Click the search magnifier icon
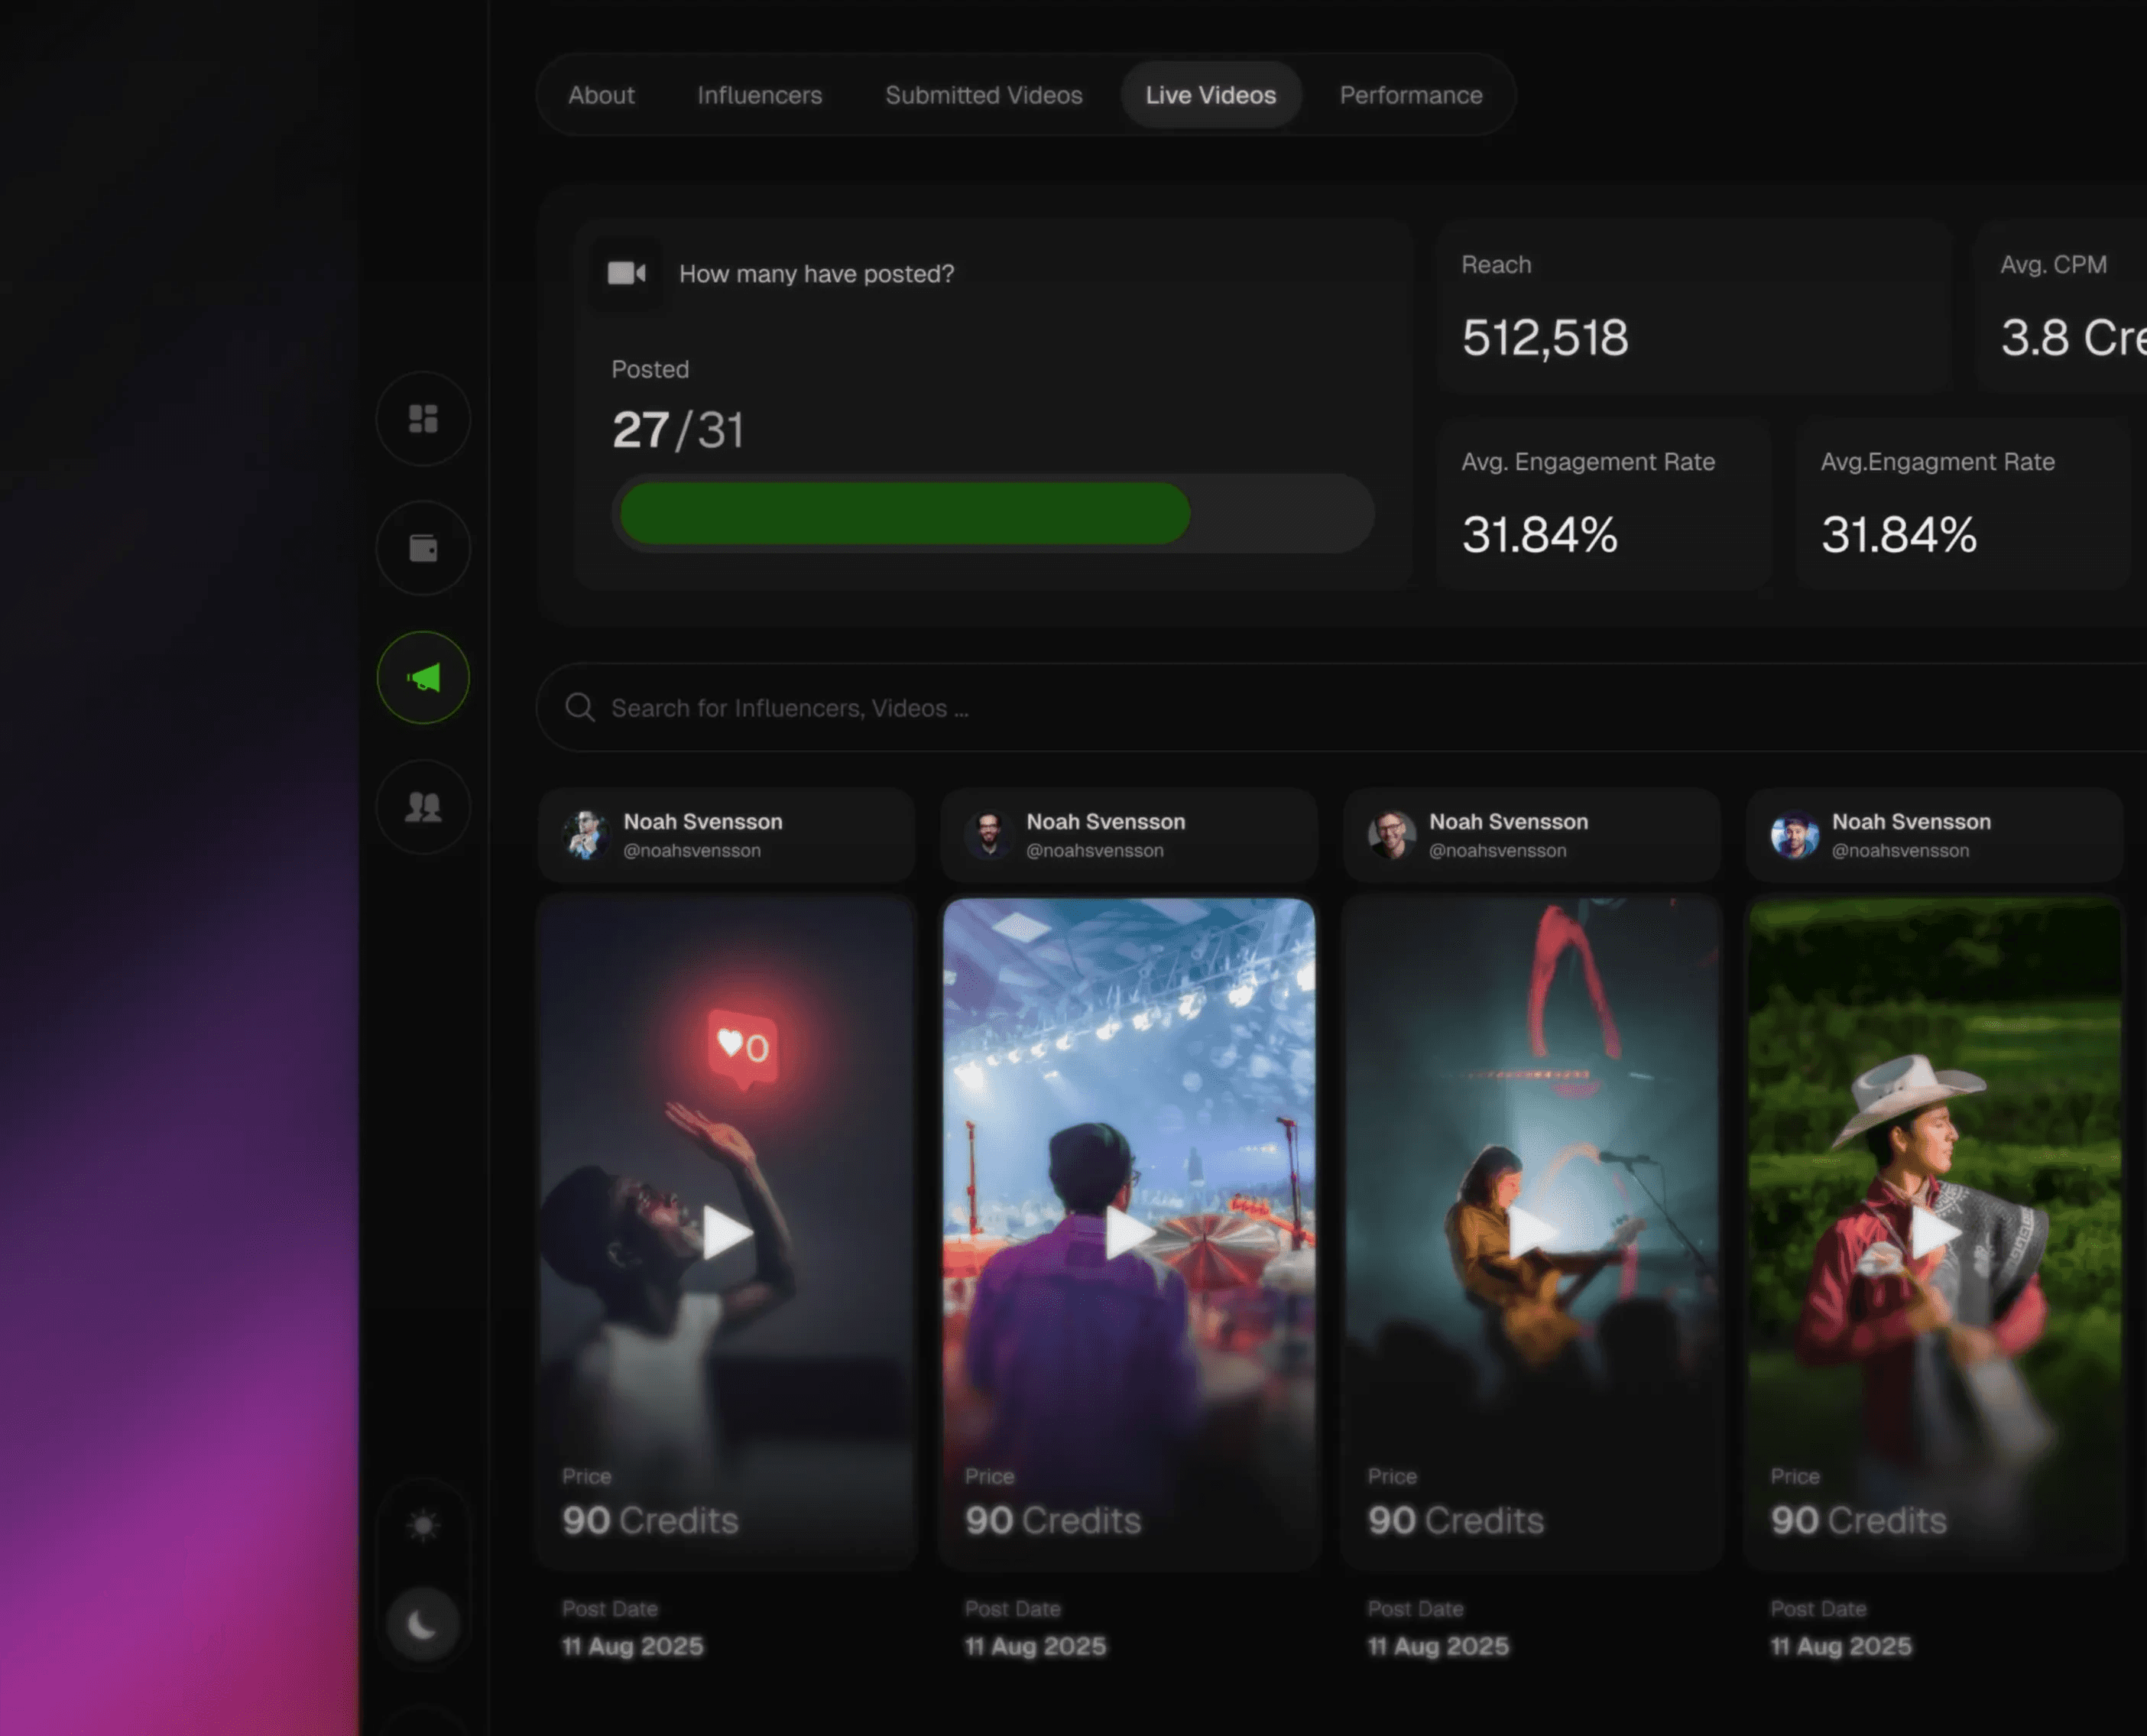This screenshot has height=1736, width=2147. pos(580,708)
